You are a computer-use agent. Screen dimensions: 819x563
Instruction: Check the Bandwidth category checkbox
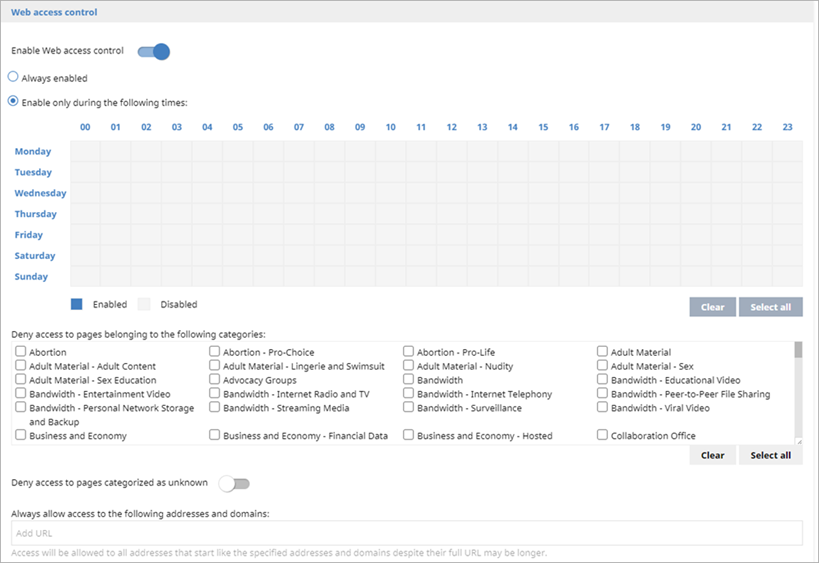pos(408,379)
